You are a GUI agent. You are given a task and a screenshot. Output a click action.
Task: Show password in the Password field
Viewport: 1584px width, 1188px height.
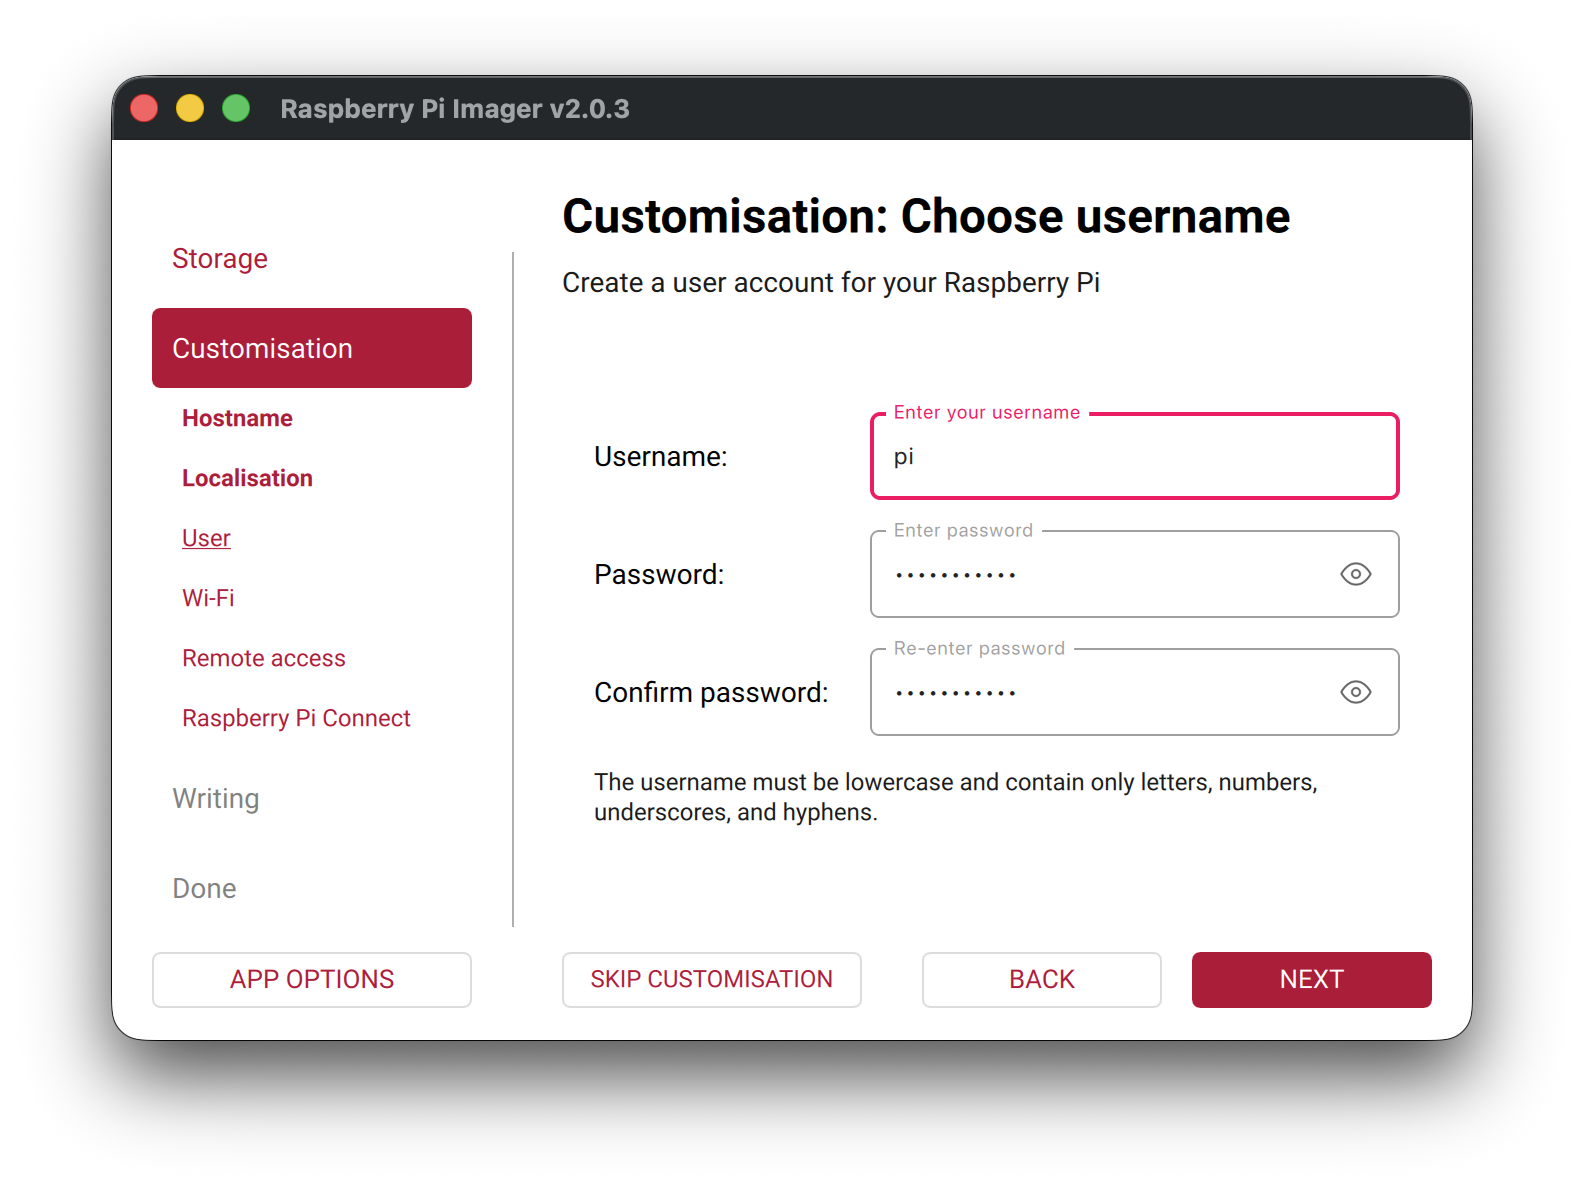pos(1355,574)
